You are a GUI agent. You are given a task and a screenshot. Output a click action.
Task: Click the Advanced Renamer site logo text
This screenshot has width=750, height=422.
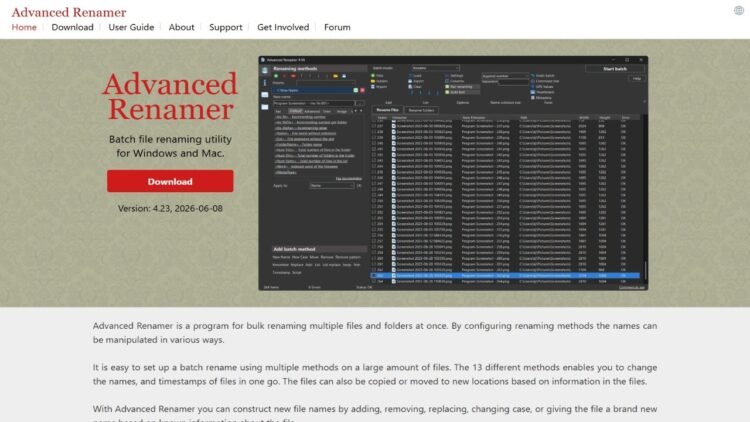click(x=69, y=12)
